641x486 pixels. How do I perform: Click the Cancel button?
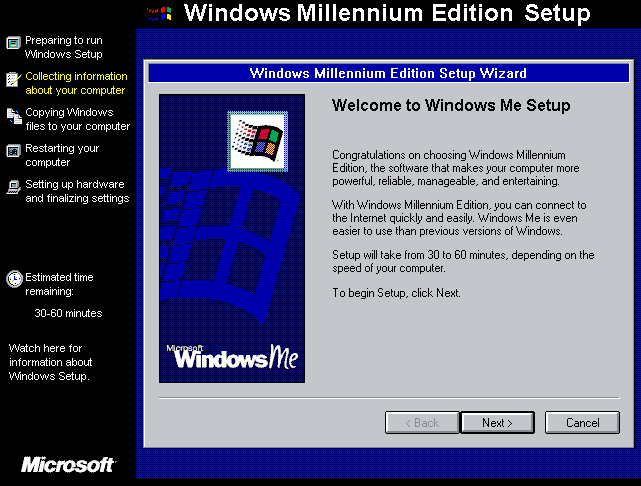pos(582,422)
